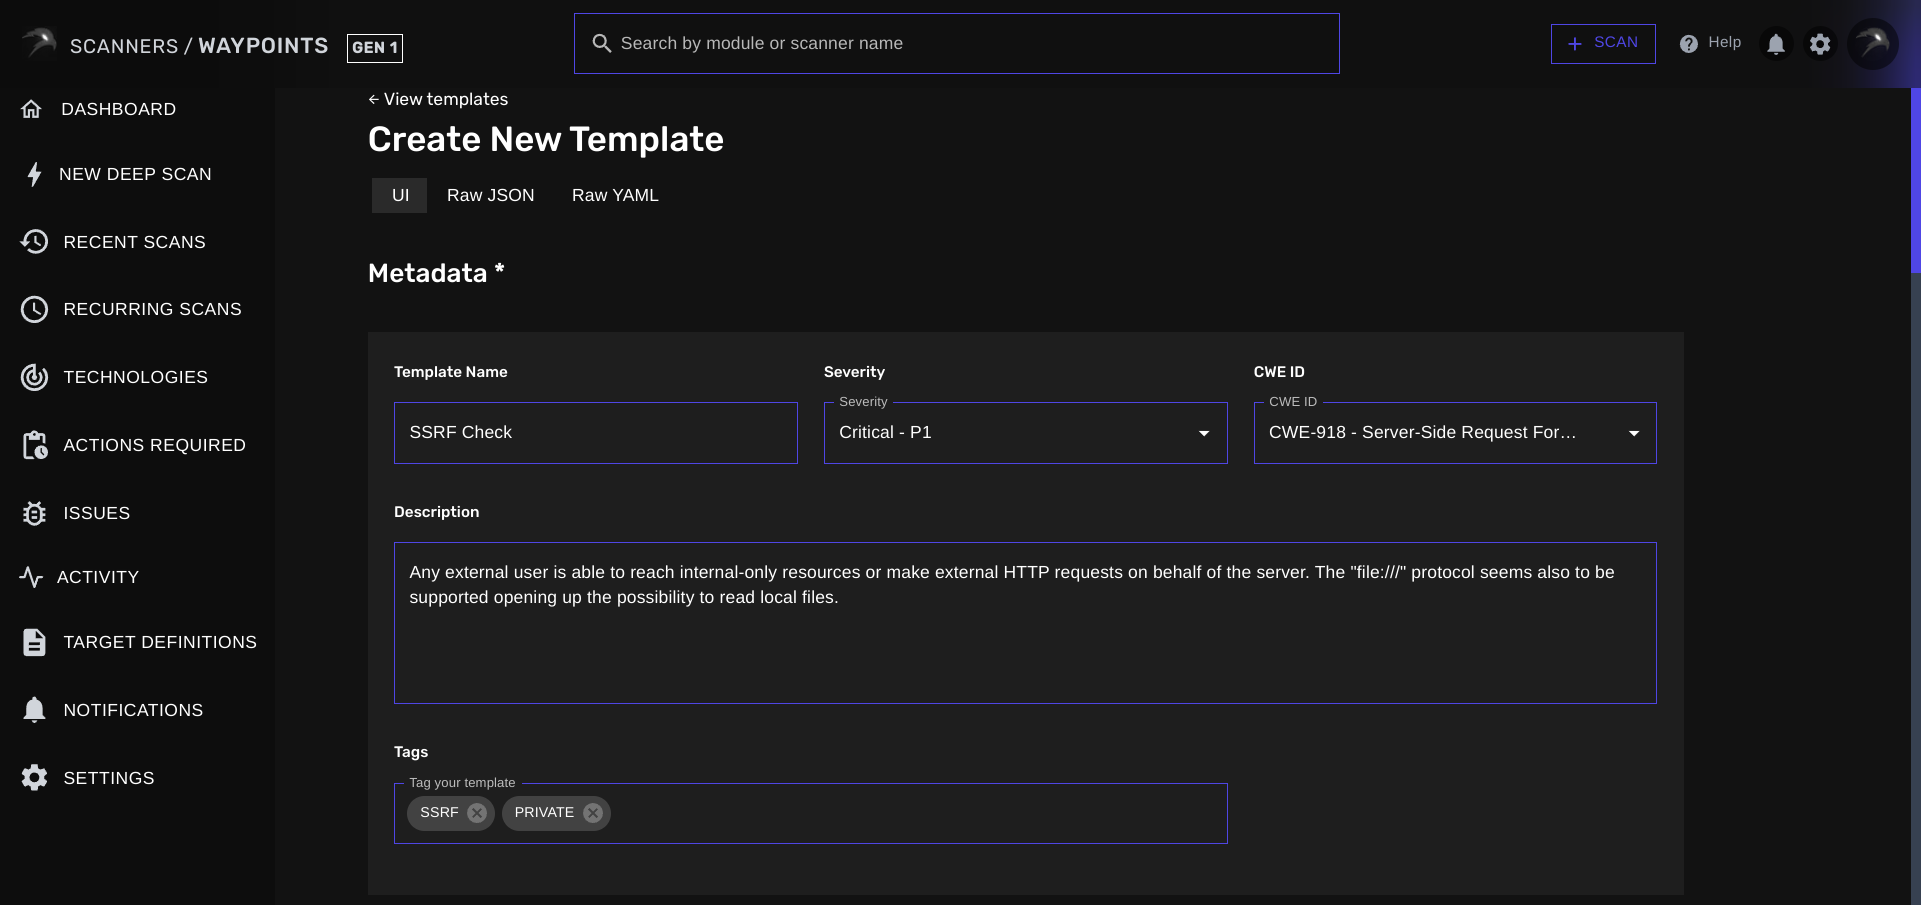Image resolution: width=1921 pixels, height=905 pixels.
Task: Select the Recent Scans sidebar icon
Action: point(35,241)
